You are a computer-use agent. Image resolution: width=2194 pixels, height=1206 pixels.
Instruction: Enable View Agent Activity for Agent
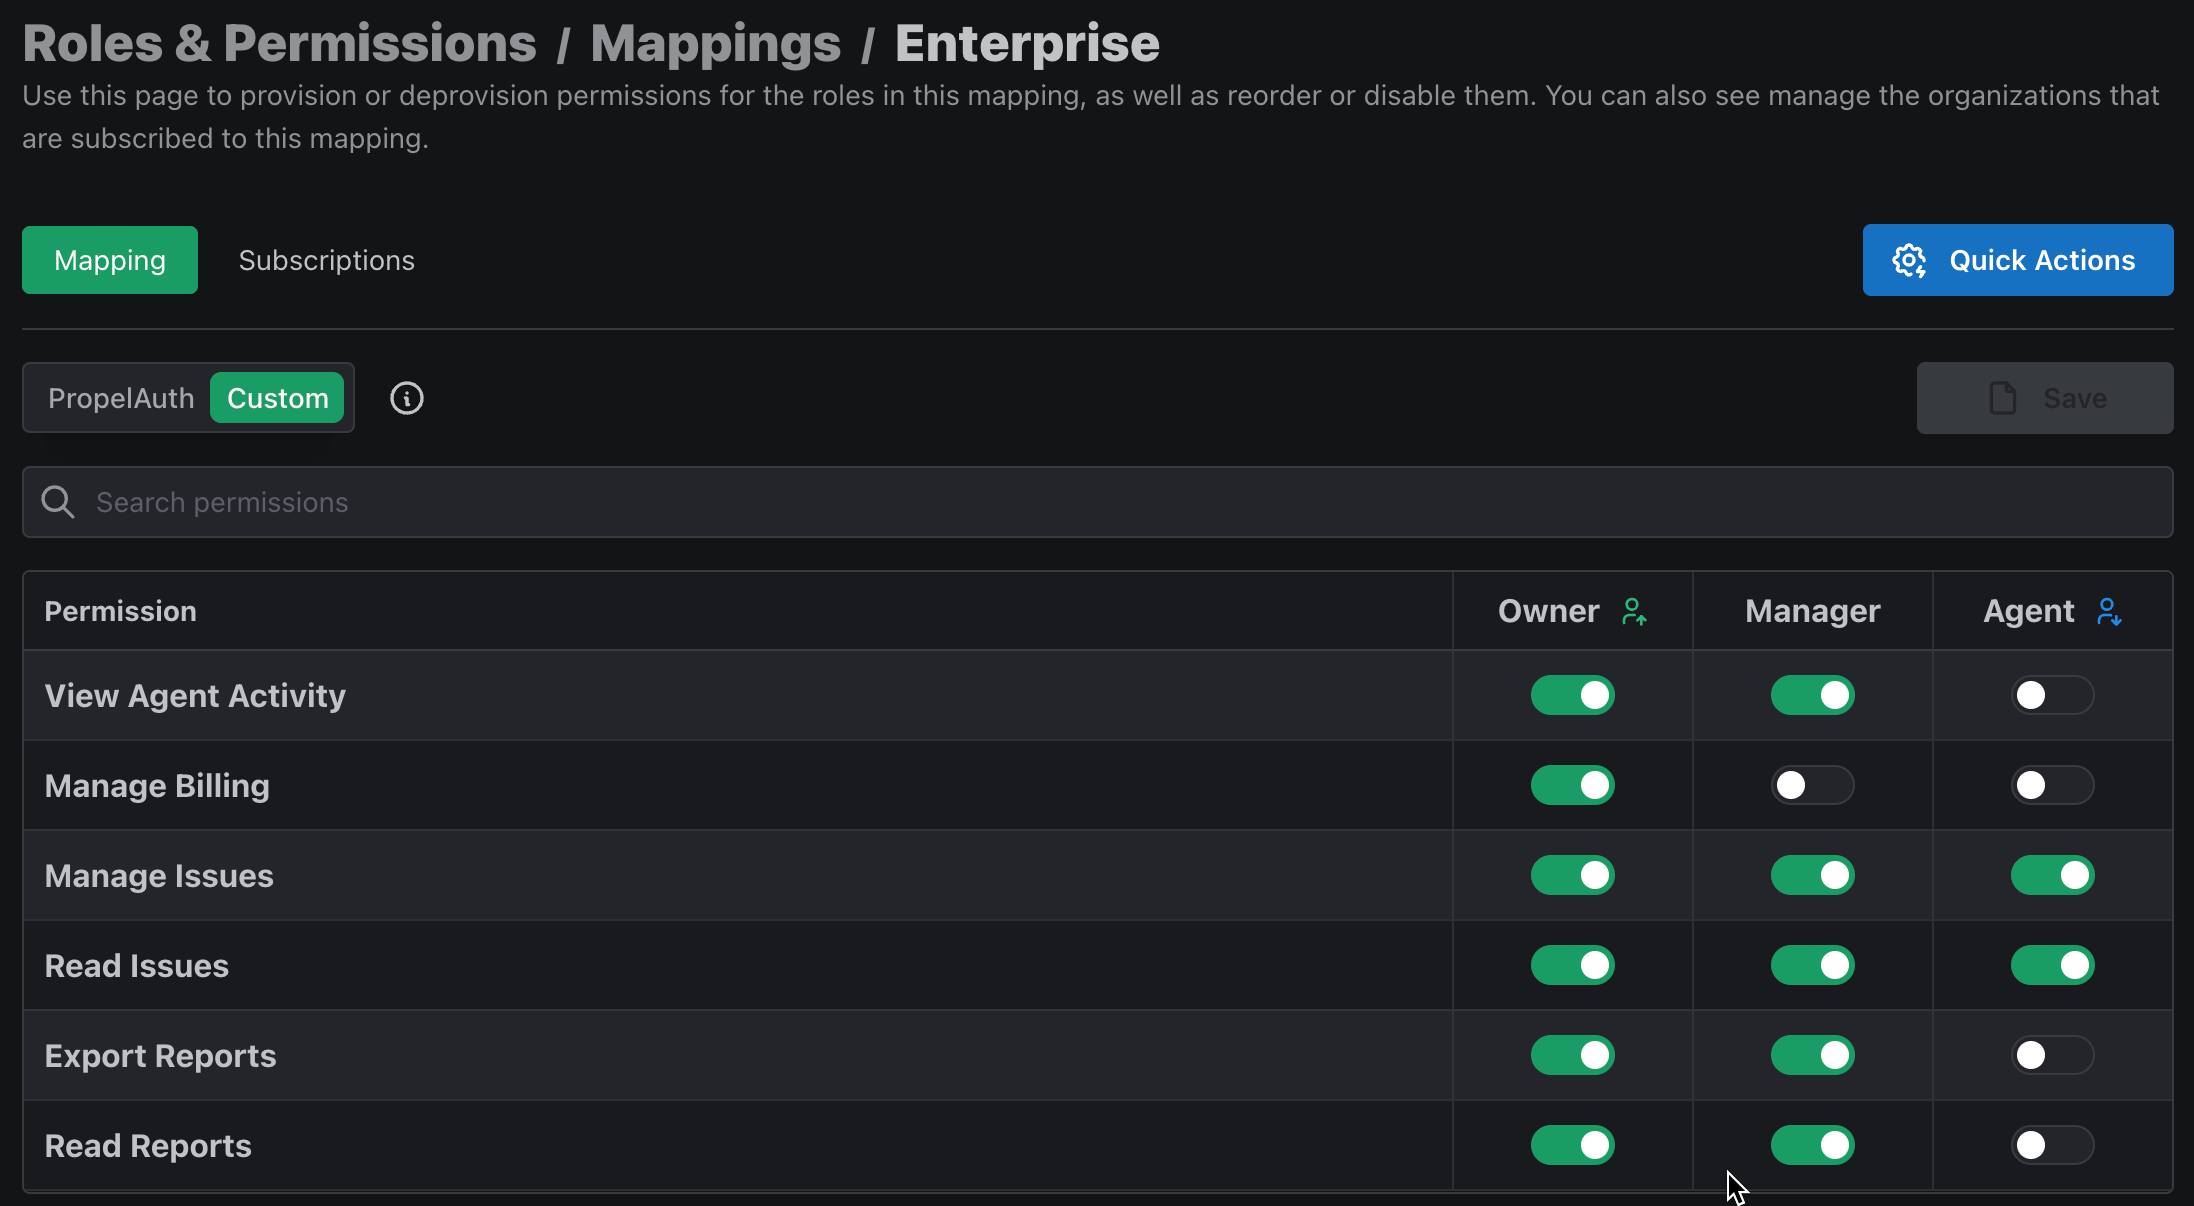[x=2052, y=695]
